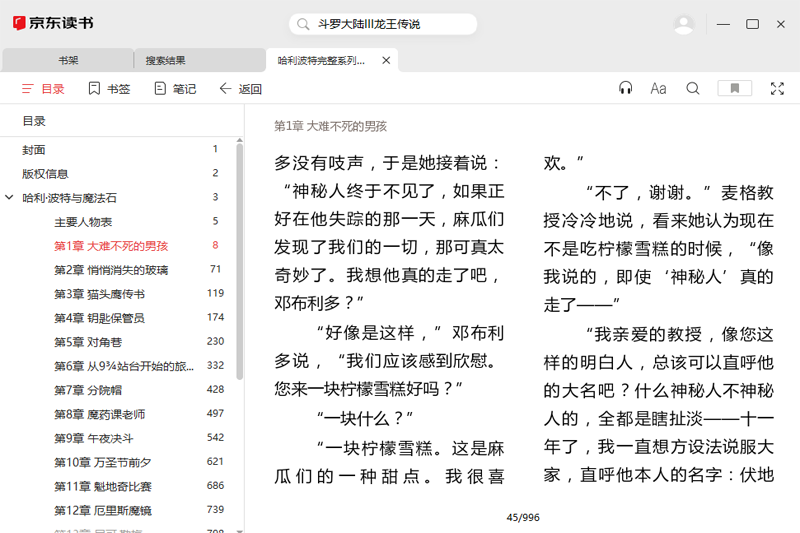The height and width of the screenshot is (533, 800).
Task: Open the 目录 table of contents panel
Action: point(43,89)
